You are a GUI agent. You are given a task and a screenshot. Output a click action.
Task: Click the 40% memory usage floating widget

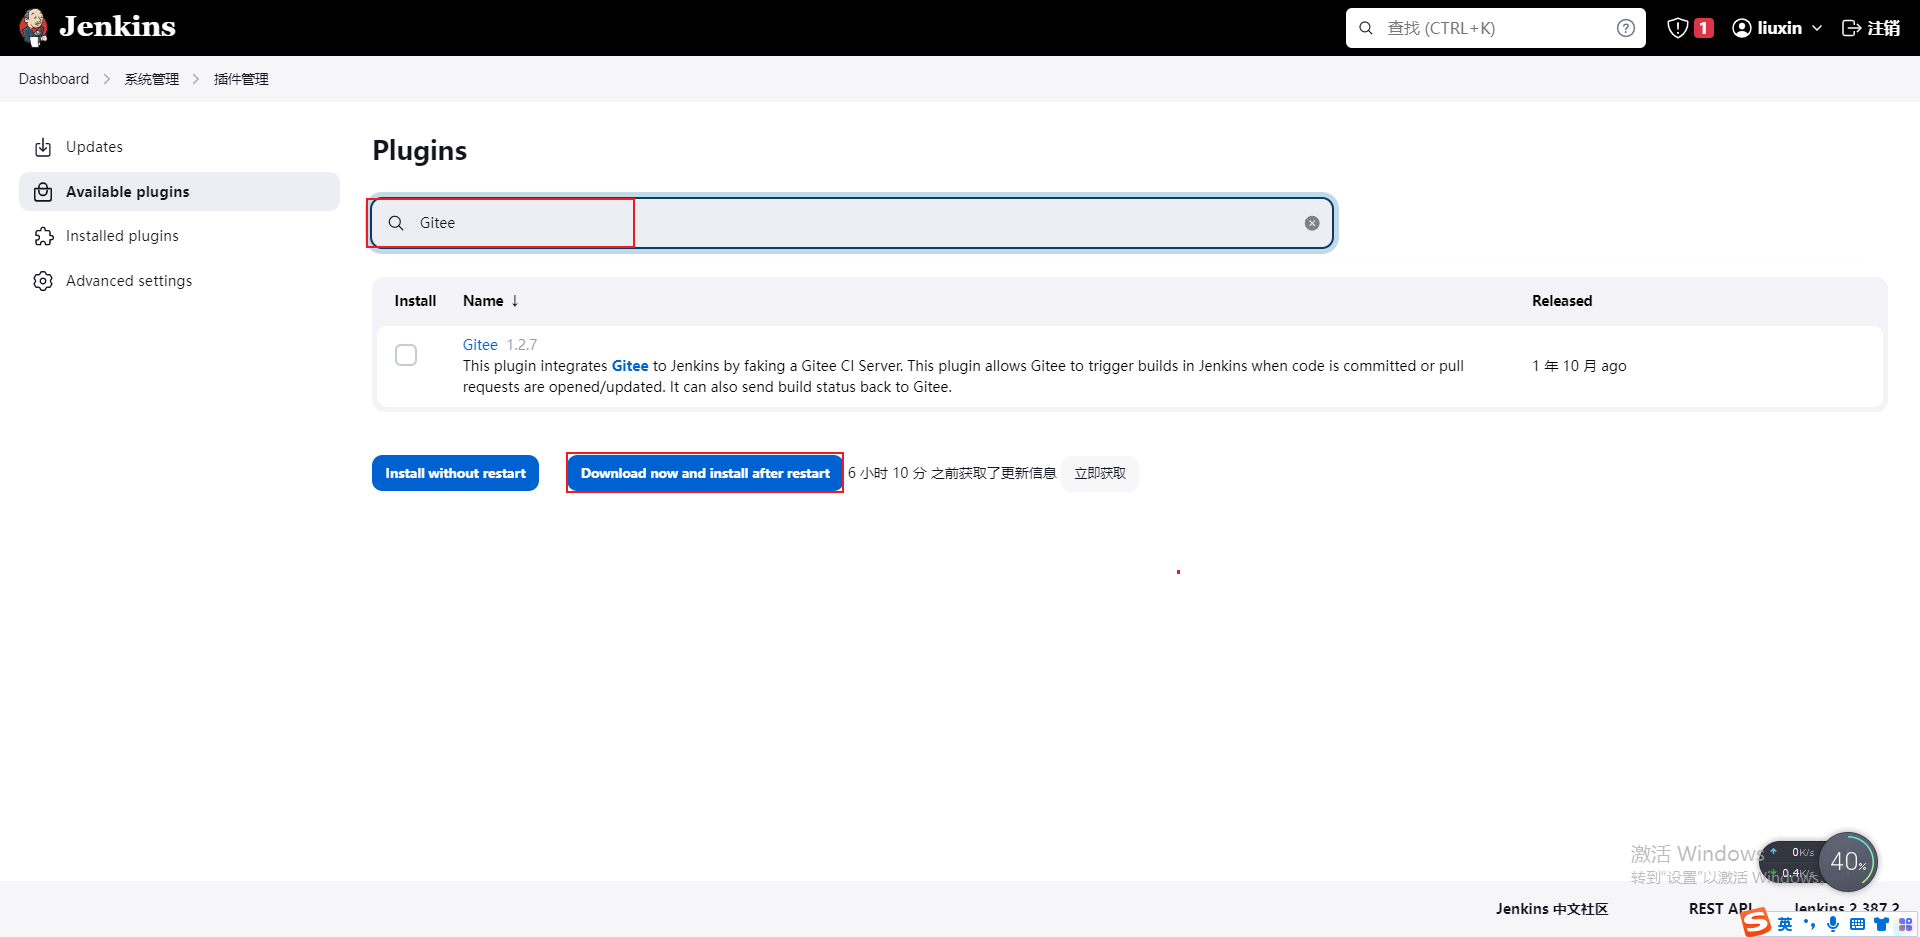[x=1848, y=862]
